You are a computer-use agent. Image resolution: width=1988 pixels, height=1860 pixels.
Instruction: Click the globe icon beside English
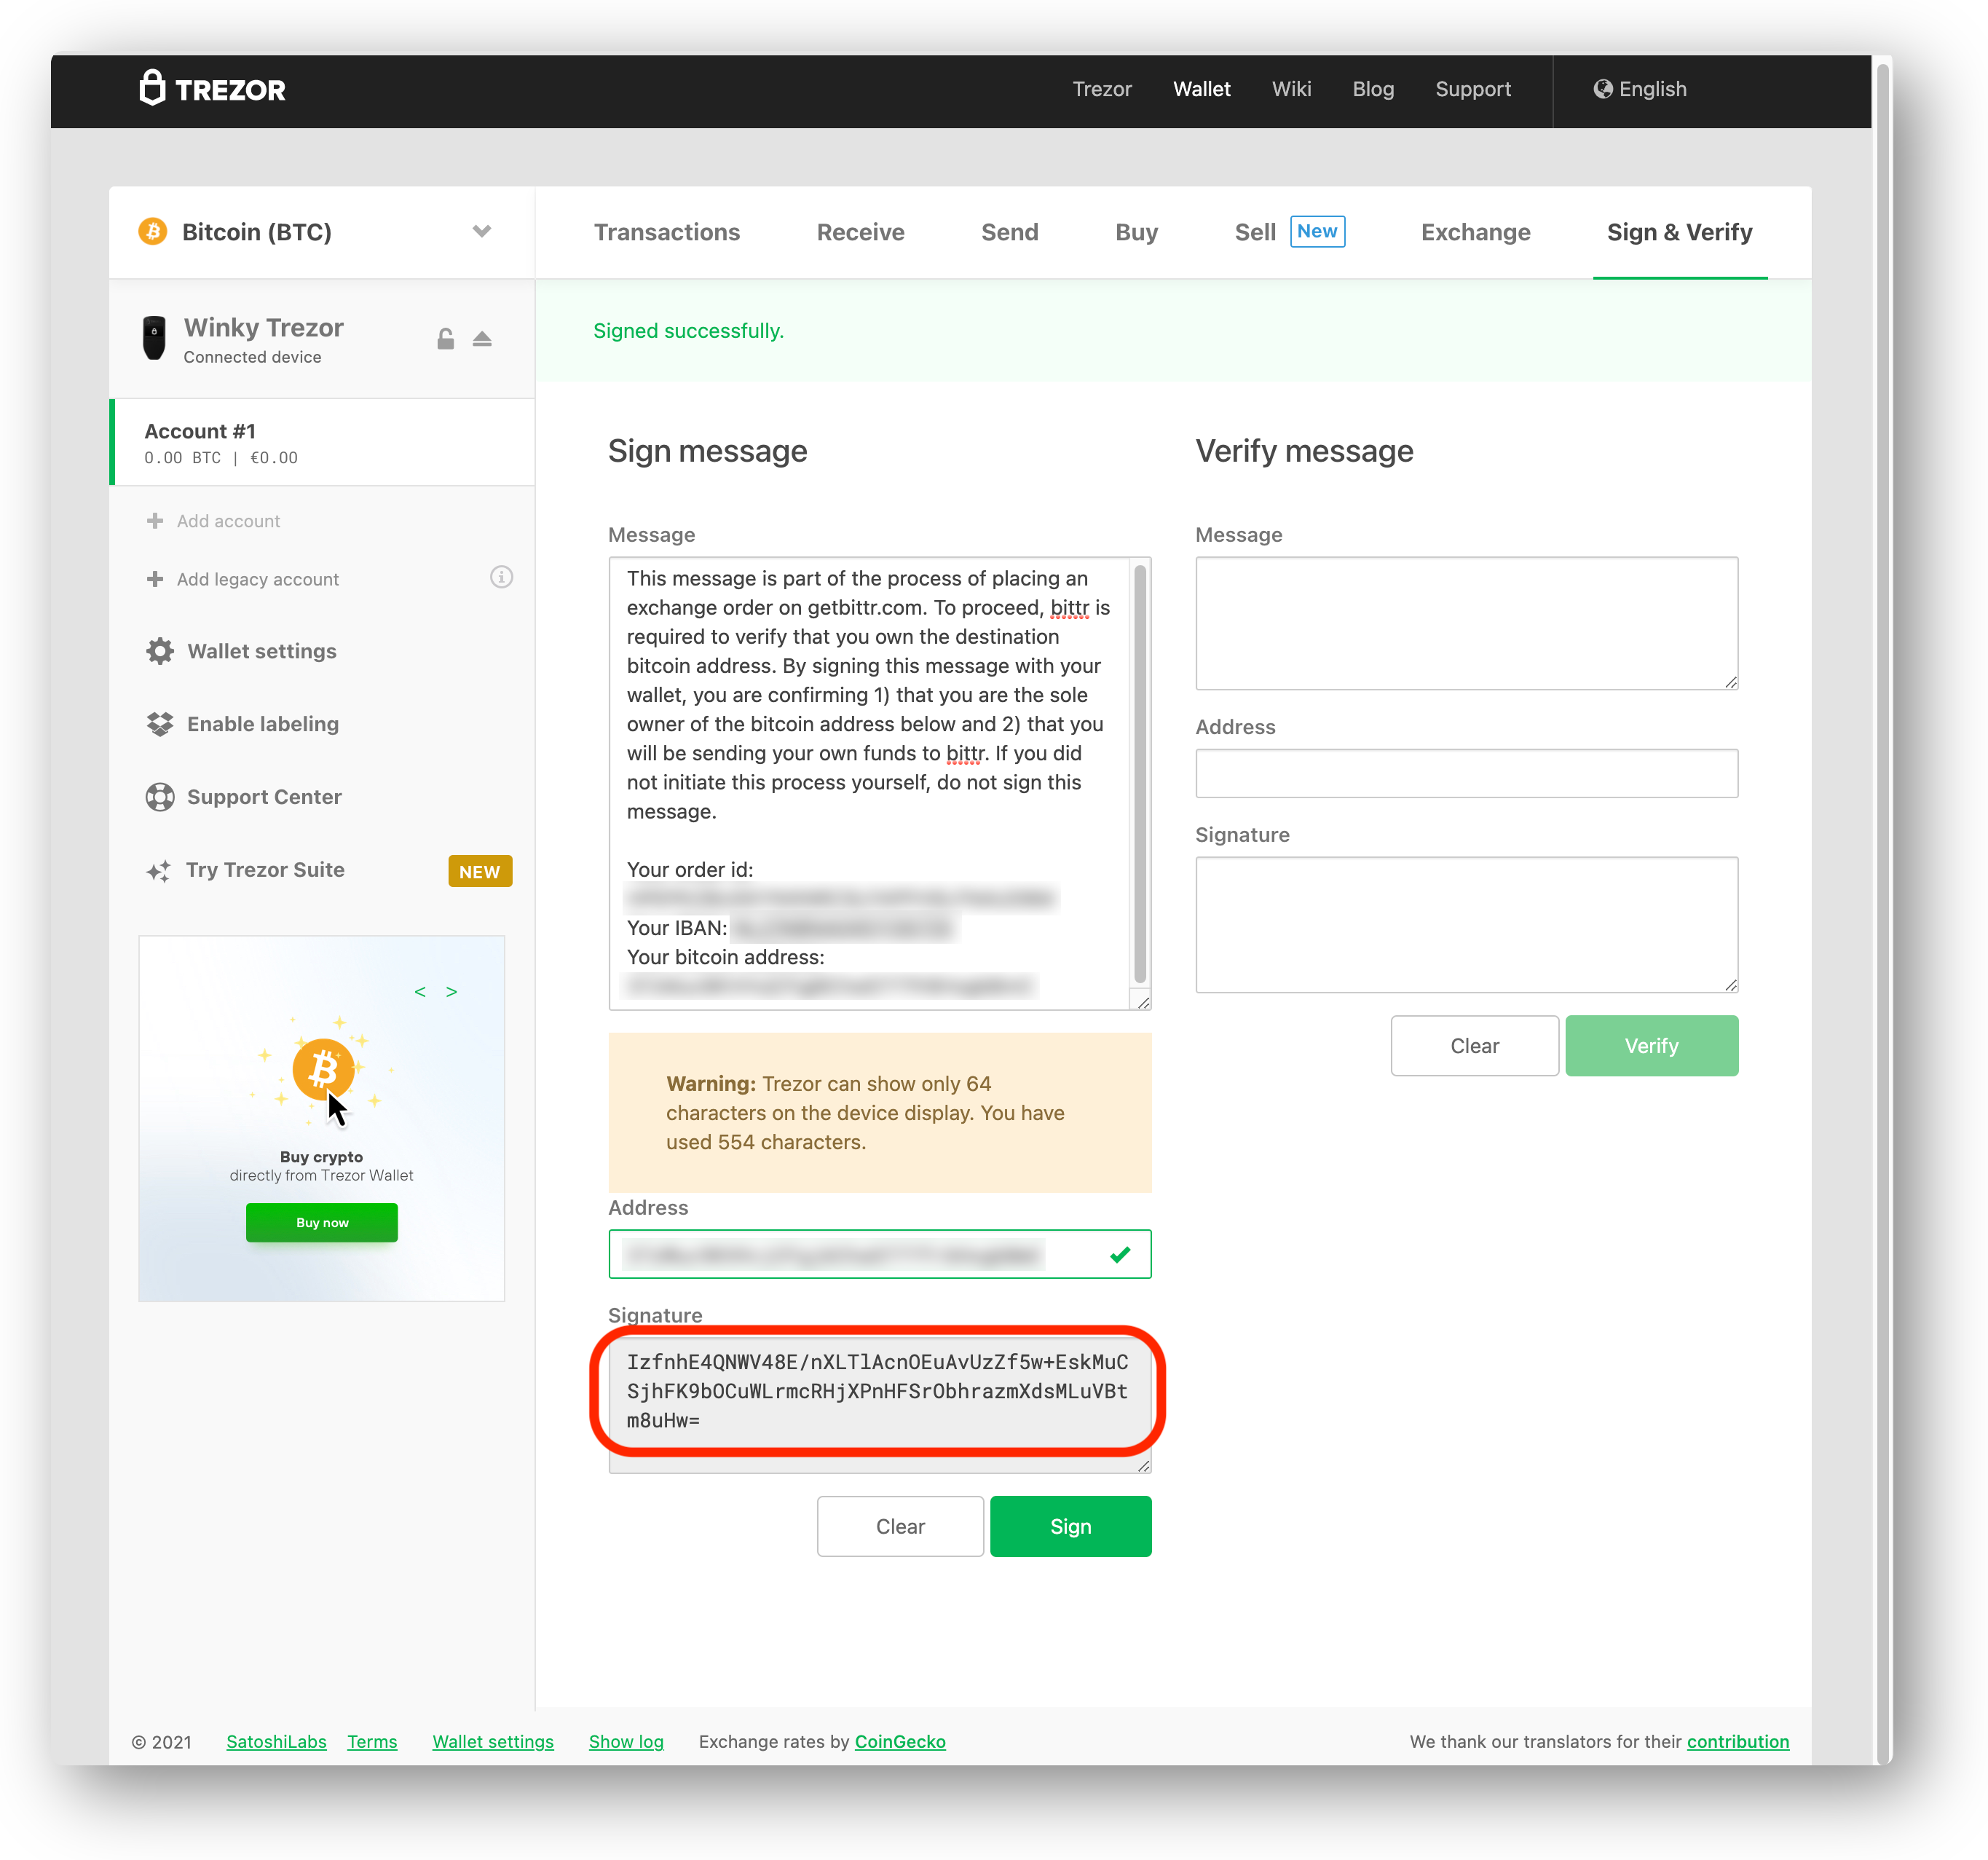(1602, 89)
